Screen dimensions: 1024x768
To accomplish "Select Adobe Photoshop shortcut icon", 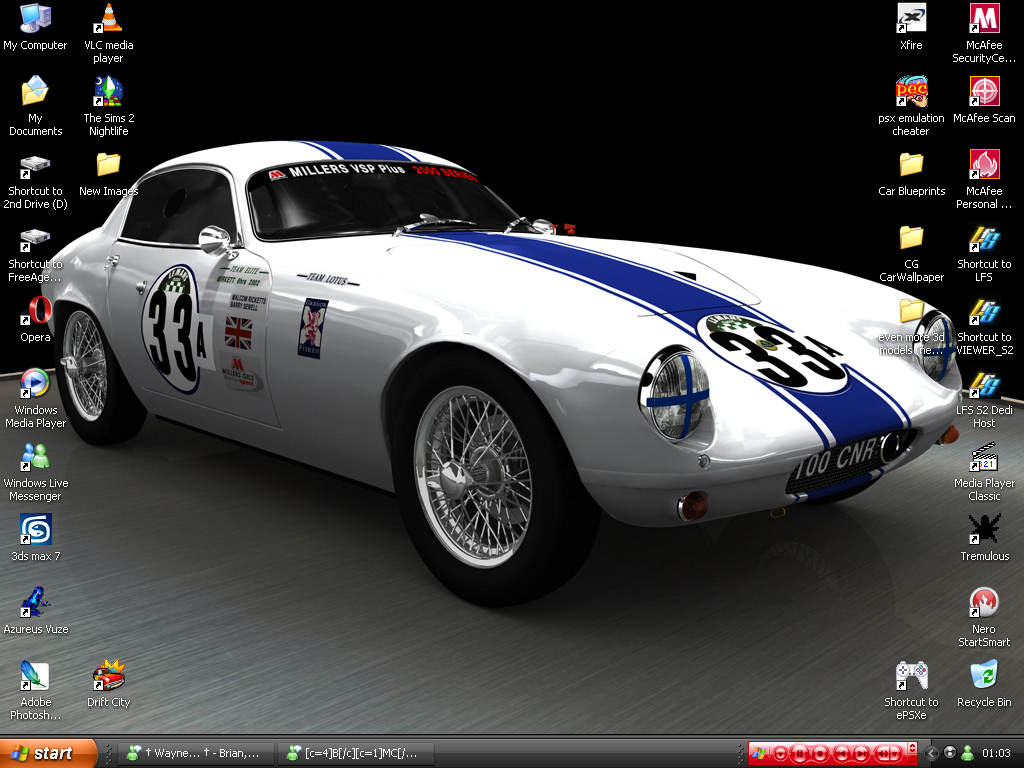I will point(35,690).
